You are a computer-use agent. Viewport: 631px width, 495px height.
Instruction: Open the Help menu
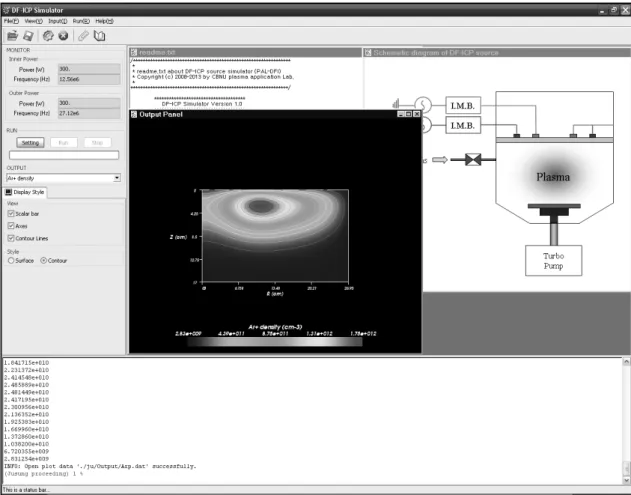coord(104,21)
